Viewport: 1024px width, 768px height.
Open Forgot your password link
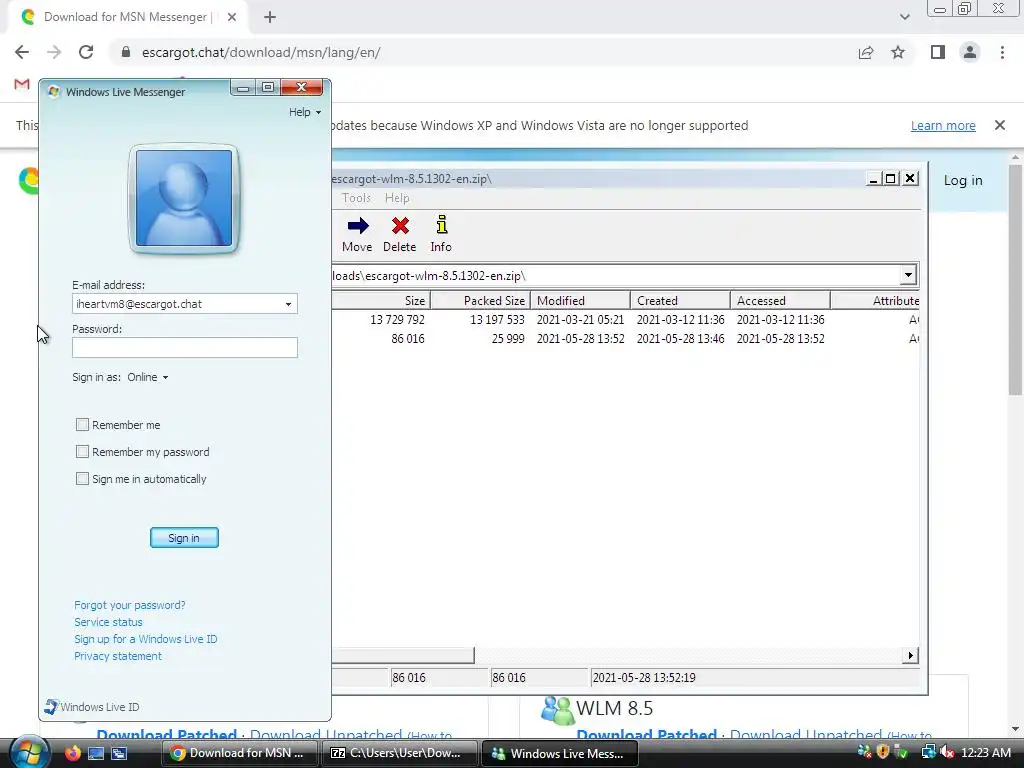tap(129, 605)
